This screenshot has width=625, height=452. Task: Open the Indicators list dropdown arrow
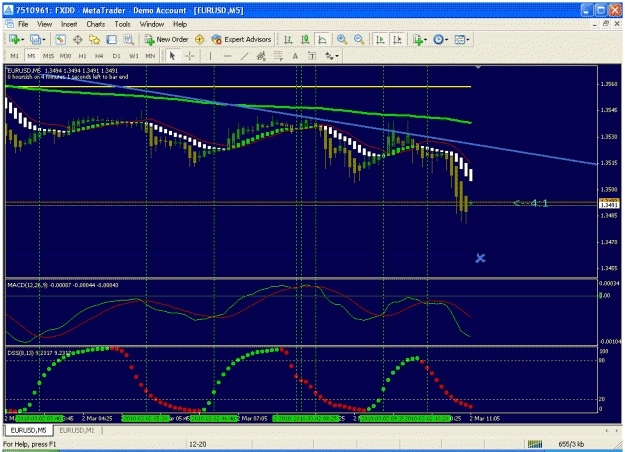click(425, 40)
